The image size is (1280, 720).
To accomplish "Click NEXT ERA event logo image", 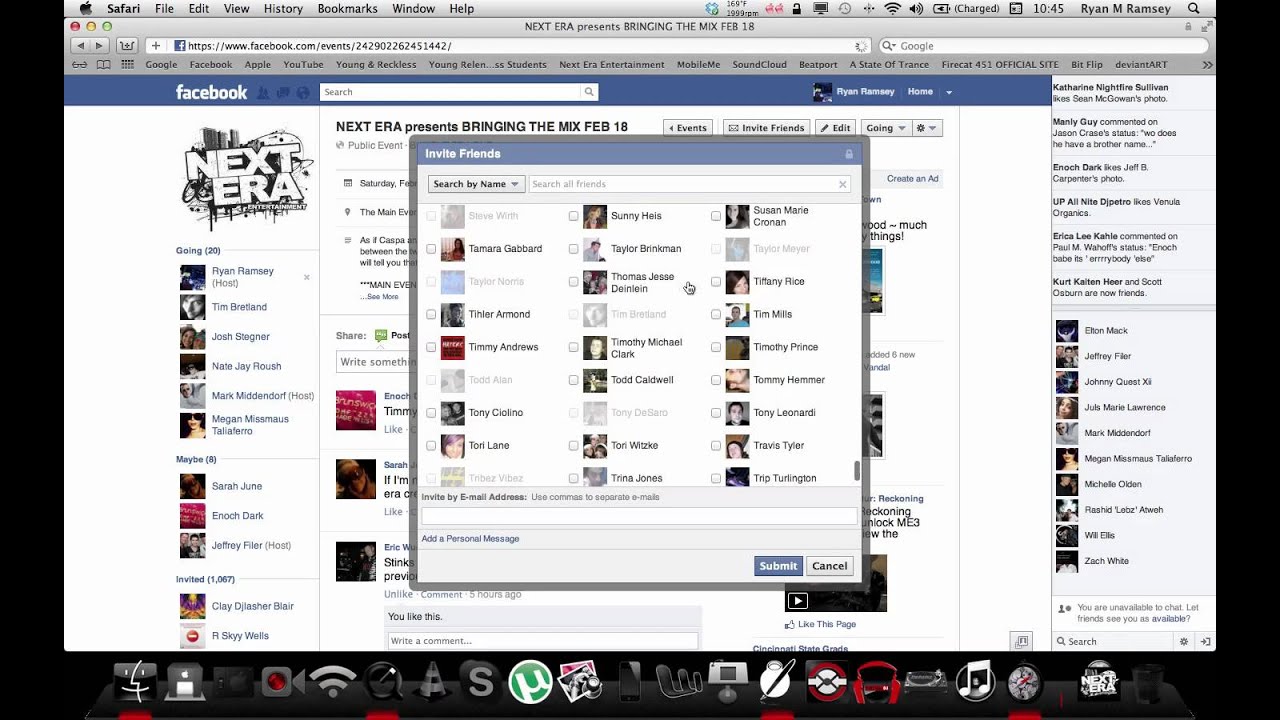I will 246,180.
